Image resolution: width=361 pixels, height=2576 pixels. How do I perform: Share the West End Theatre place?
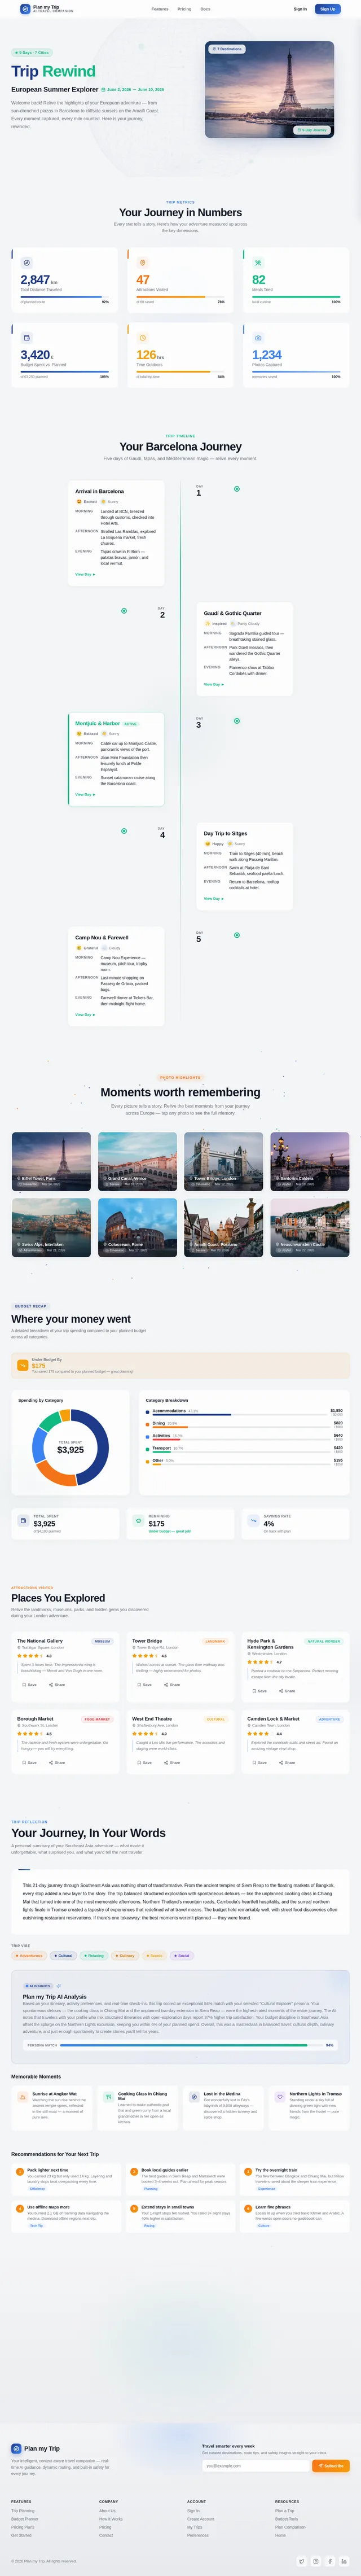pos(172,1762)
